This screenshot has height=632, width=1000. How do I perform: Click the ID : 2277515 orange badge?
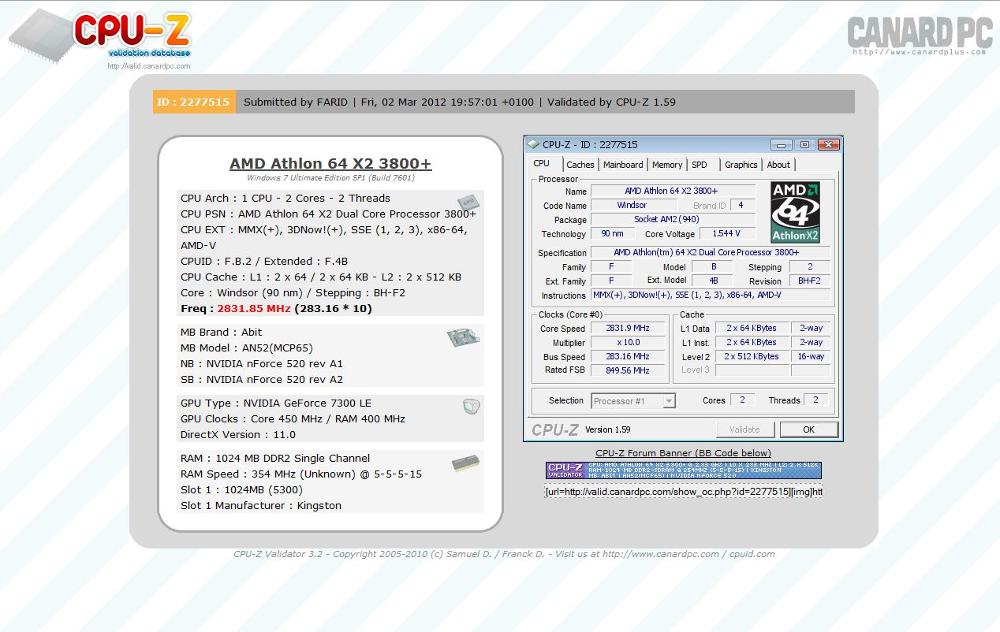(x=194, y=102)
